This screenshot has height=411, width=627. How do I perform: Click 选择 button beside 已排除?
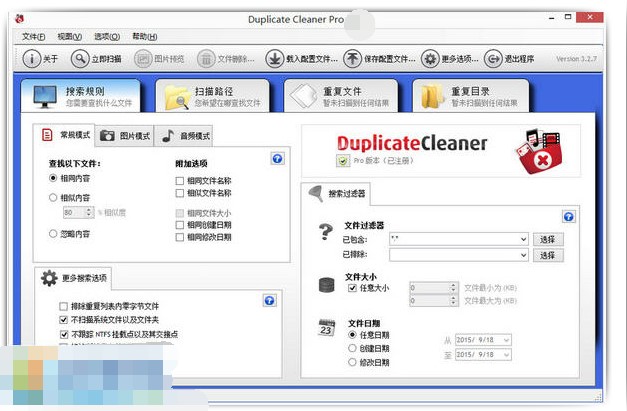[548, 255]
